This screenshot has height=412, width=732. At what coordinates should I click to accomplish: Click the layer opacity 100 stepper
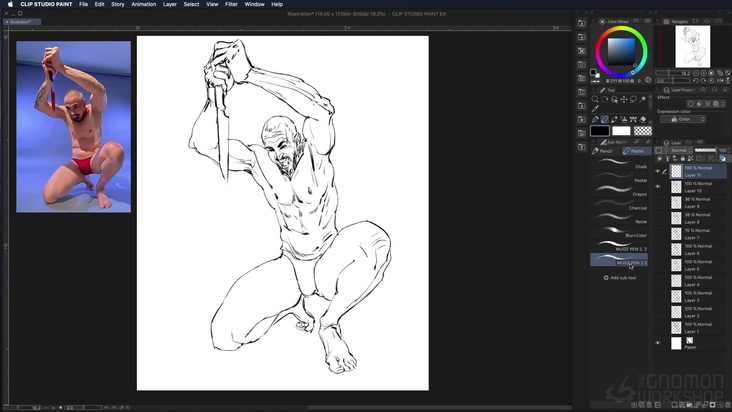729,150
